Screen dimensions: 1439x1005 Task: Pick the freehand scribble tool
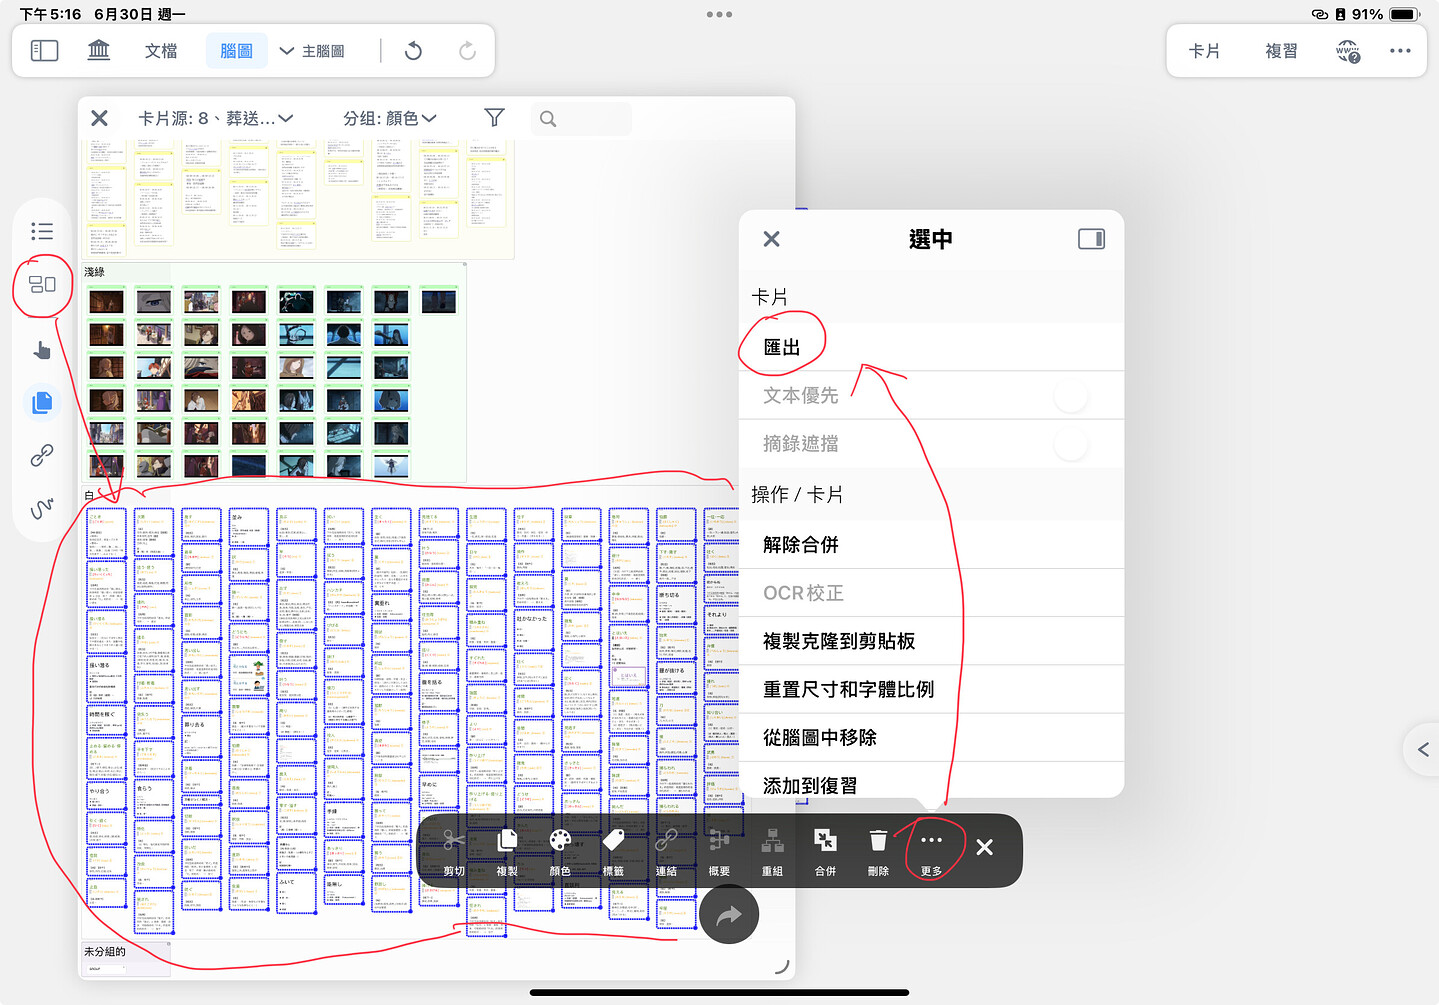tap(42, 508)
